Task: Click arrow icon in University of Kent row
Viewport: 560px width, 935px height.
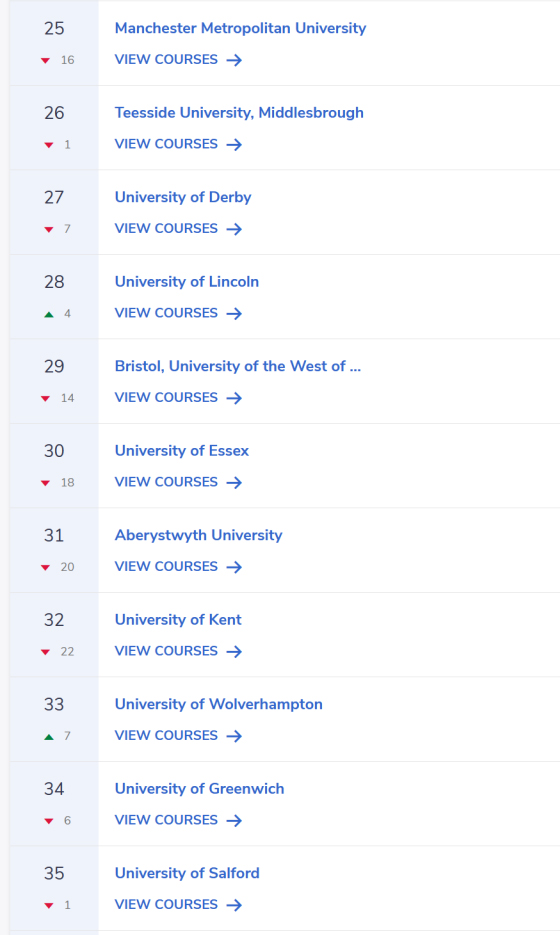Action: pyautogui.click(x=234, y=652)
